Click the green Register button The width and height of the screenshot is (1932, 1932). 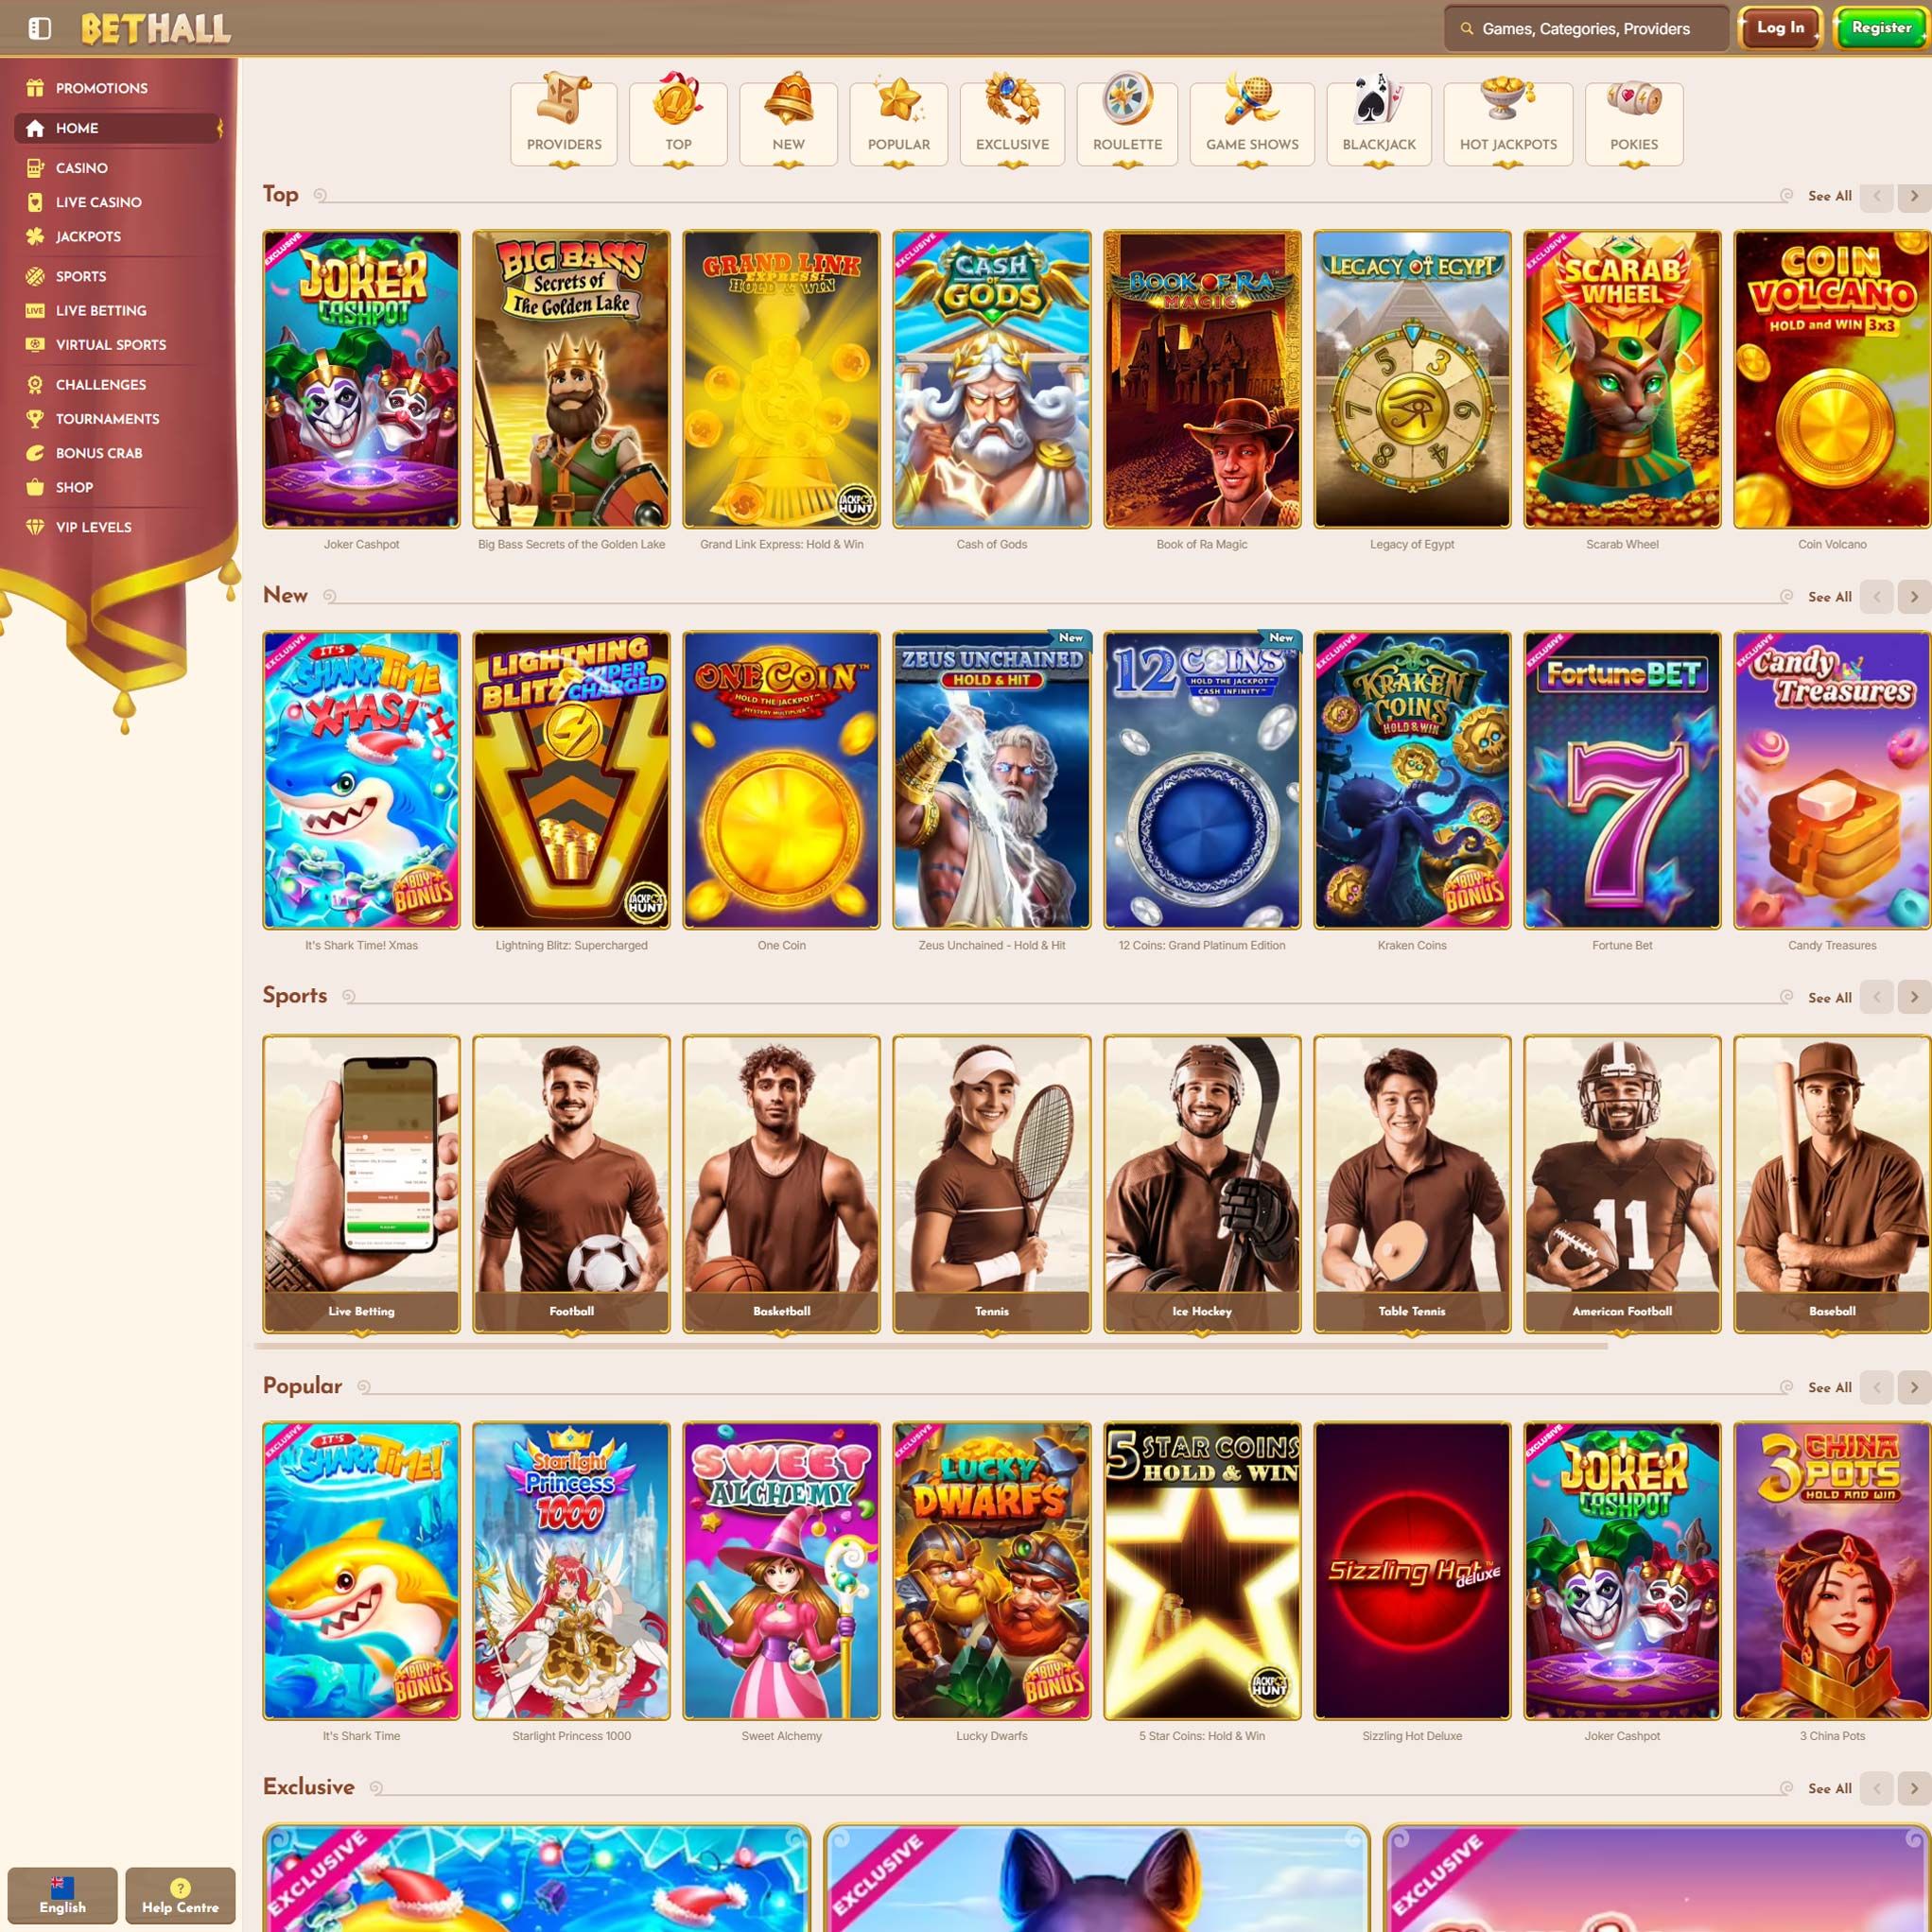1881,28
